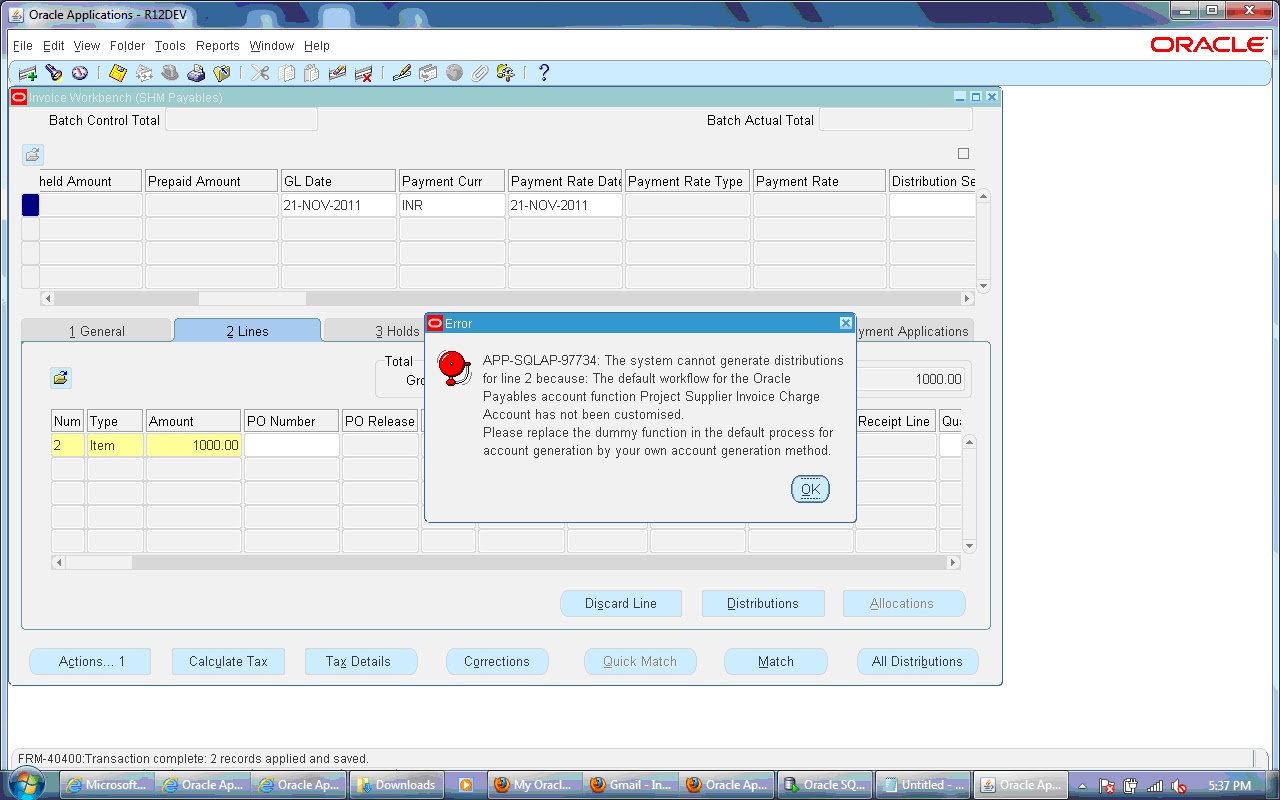The height and width of the screenshot is (800, 1280).
Task: Open the Help menu
Action: 317,46
